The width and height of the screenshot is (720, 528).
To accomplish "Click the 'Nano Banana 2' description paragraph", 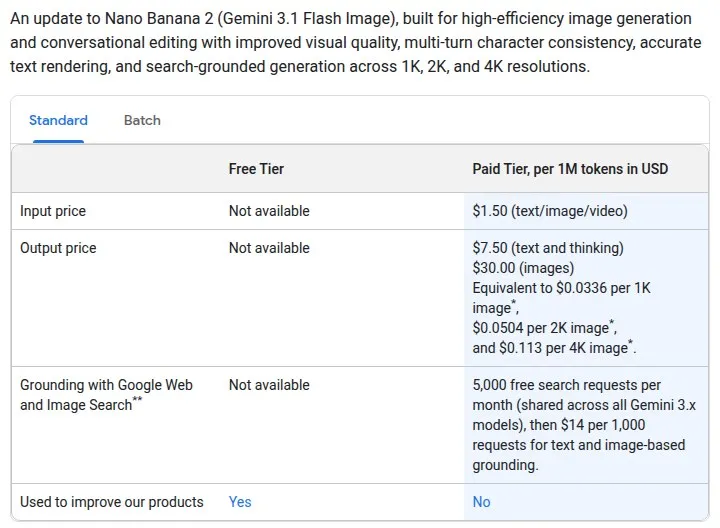I will [355, 42].
